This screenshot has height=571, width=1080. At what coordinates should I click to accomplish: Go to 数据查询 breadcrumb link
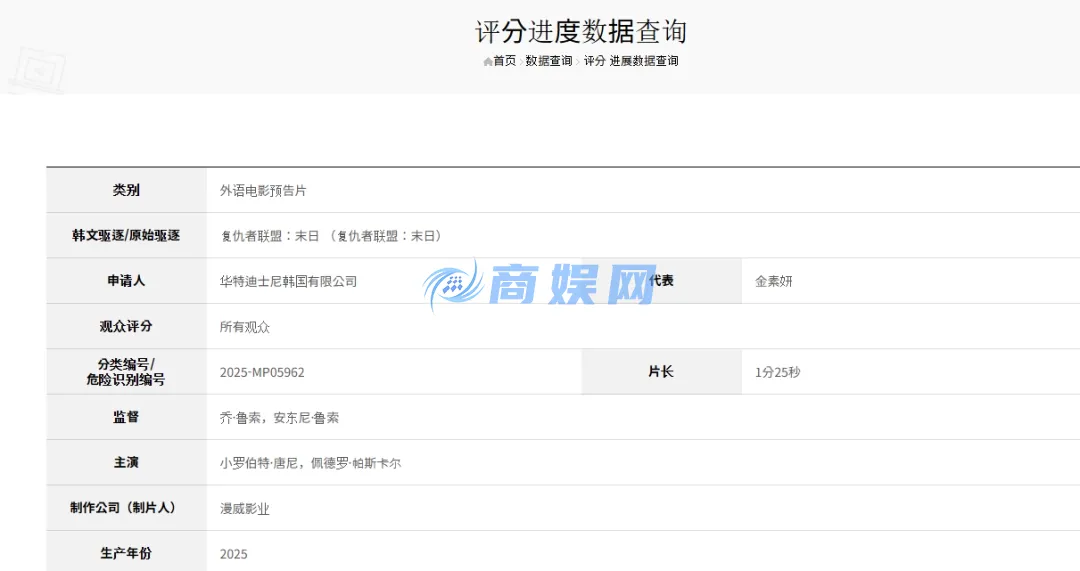[549, 61]
